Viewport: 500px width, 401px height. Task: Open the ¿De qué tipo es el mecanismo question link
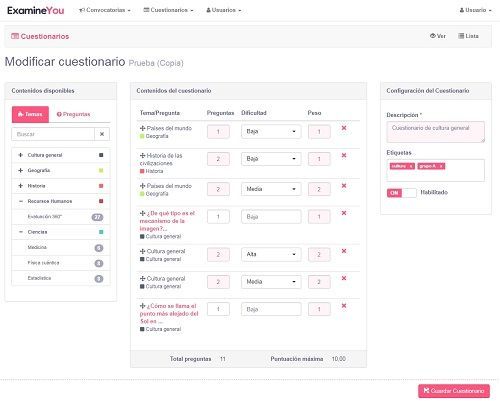tap(167, 221)
